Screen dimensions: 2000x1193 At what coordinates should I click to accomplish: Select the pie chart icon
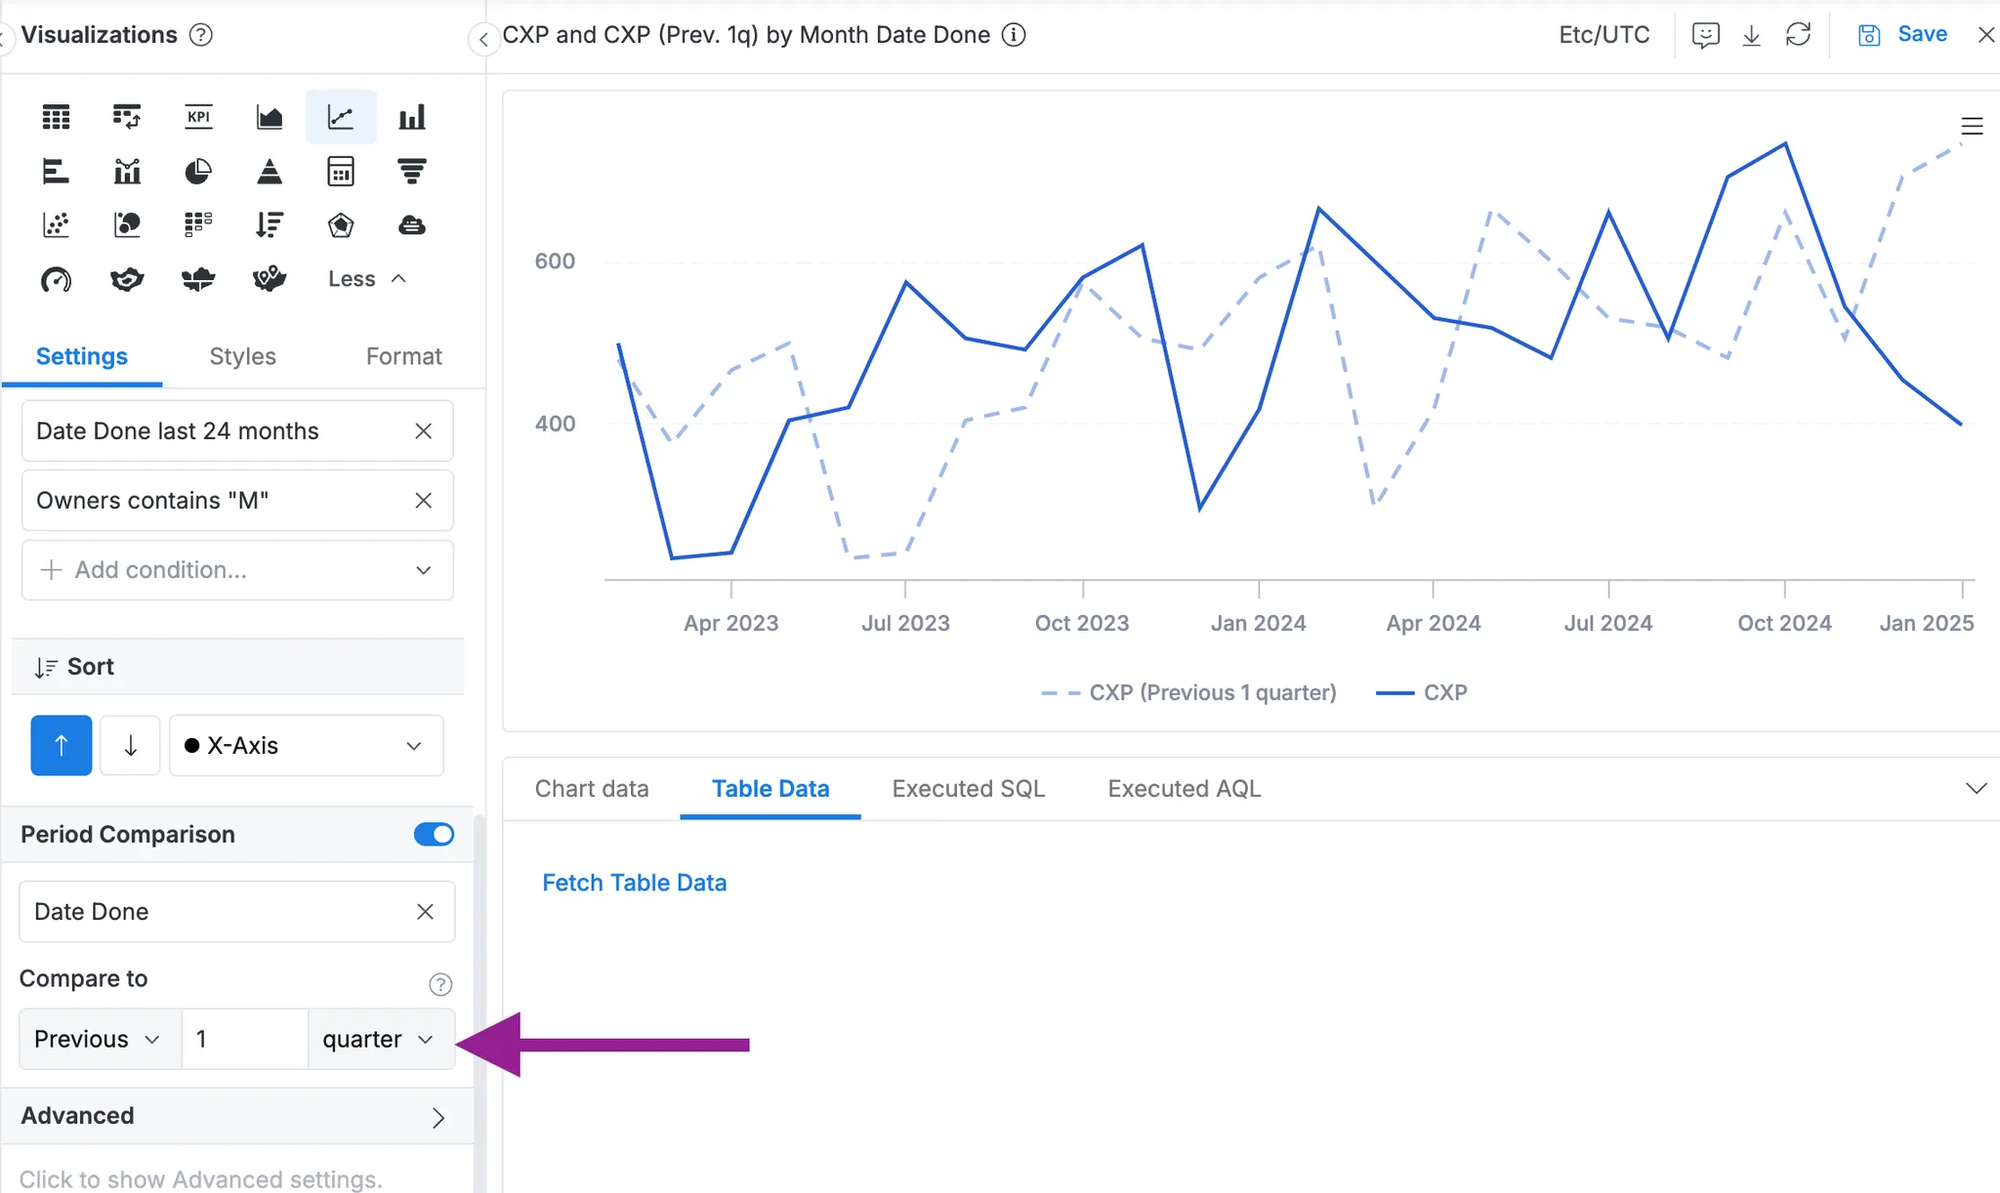click(x=198, y=171)
